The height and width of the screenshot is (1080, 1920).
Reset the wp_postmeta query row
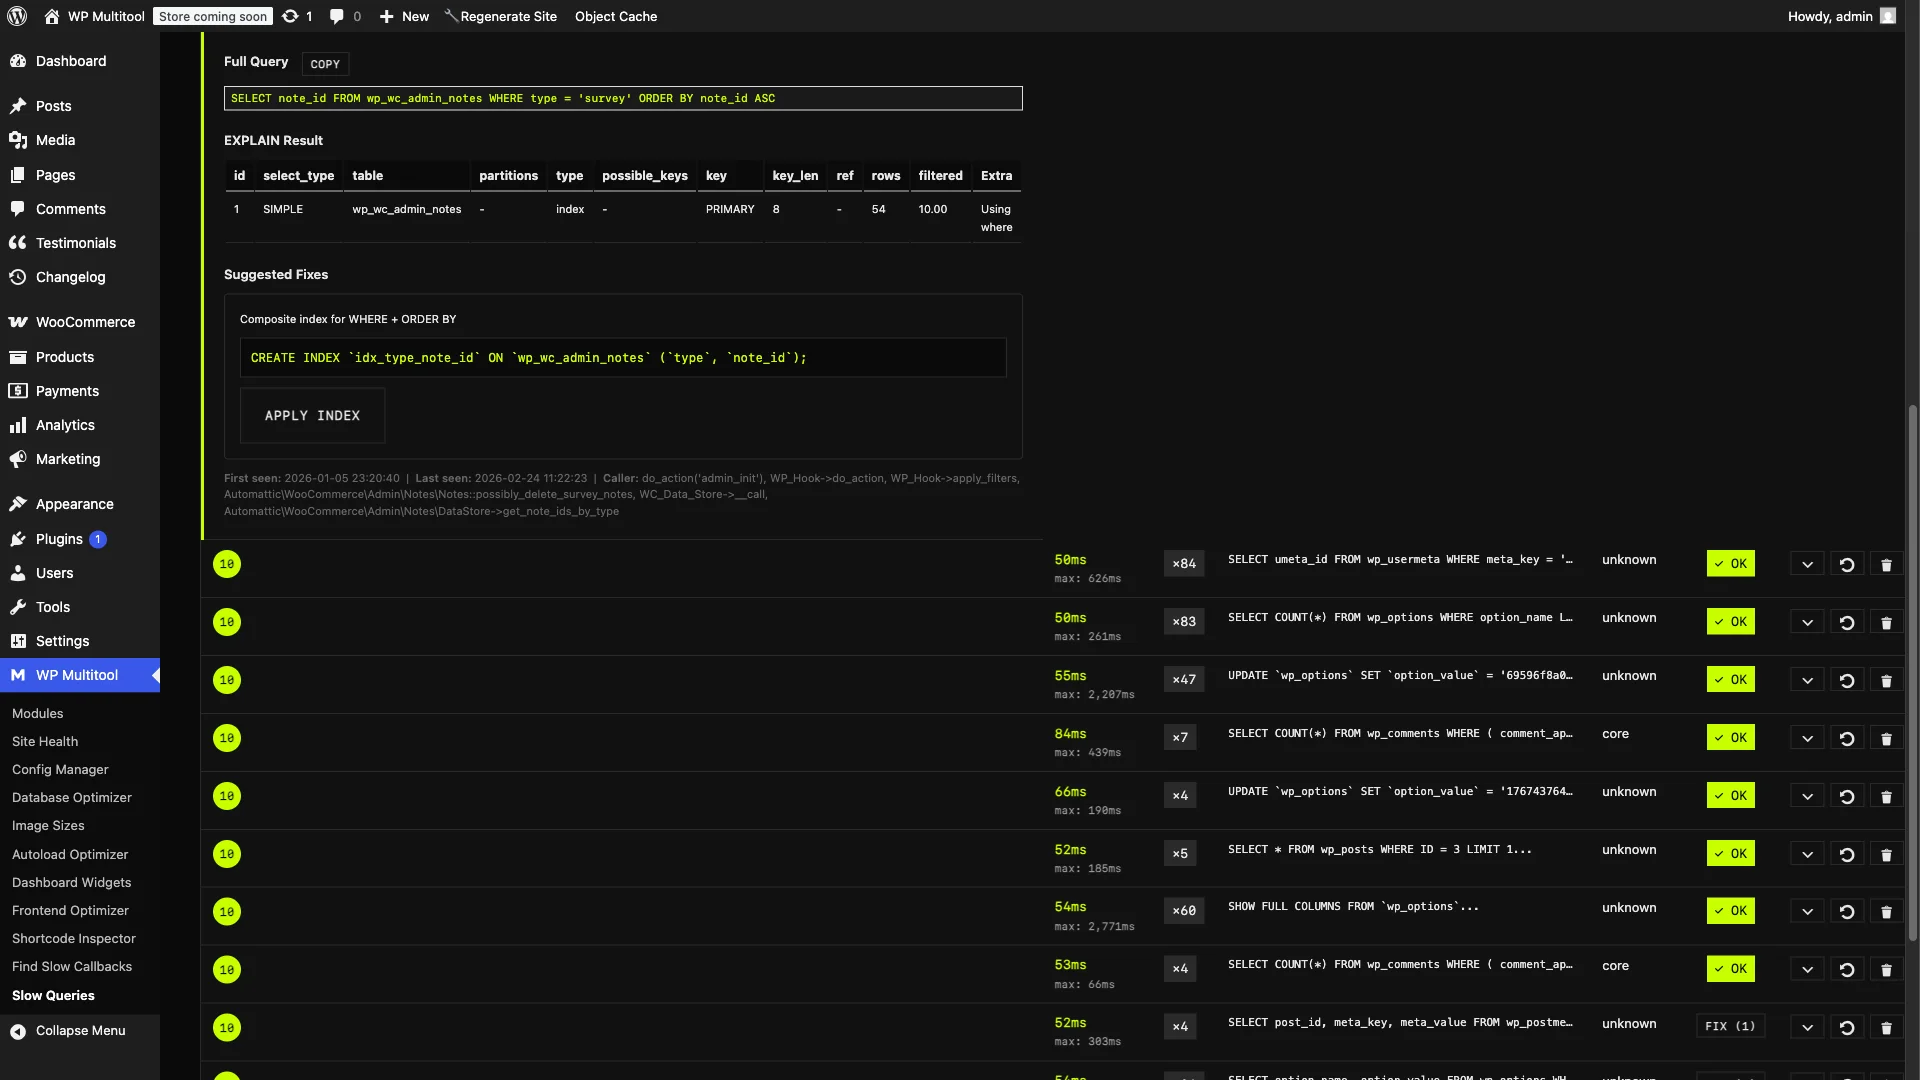[1847, 1028]
